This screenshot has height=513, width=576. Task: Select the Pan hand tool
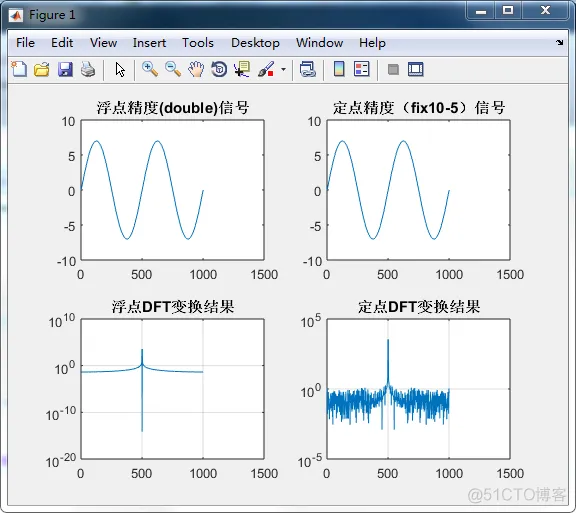[x=196, y=69]
